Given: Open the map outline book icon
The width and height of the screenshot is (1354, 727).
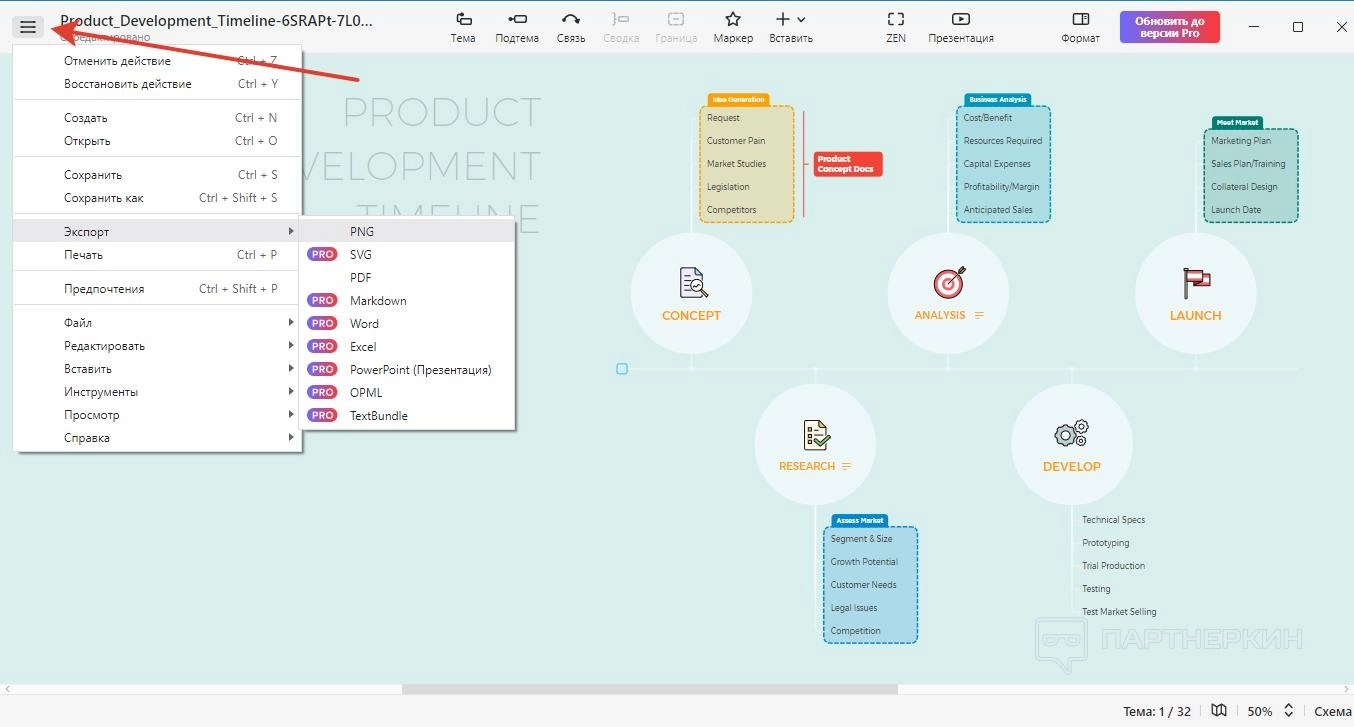Looking at the screenshot, I should coord(1218,711).
